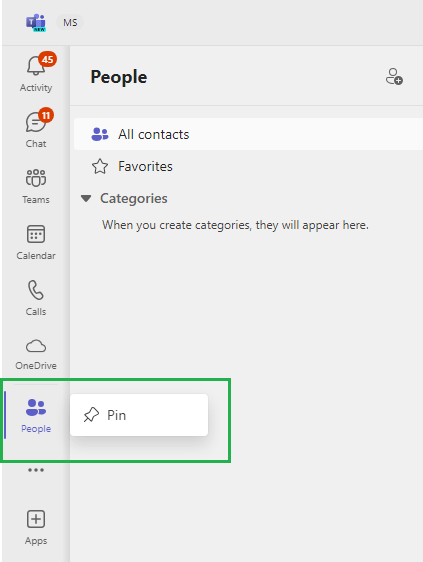423x562 pixels.
Task: Click the MS account badge
Action: coord(70,23)
